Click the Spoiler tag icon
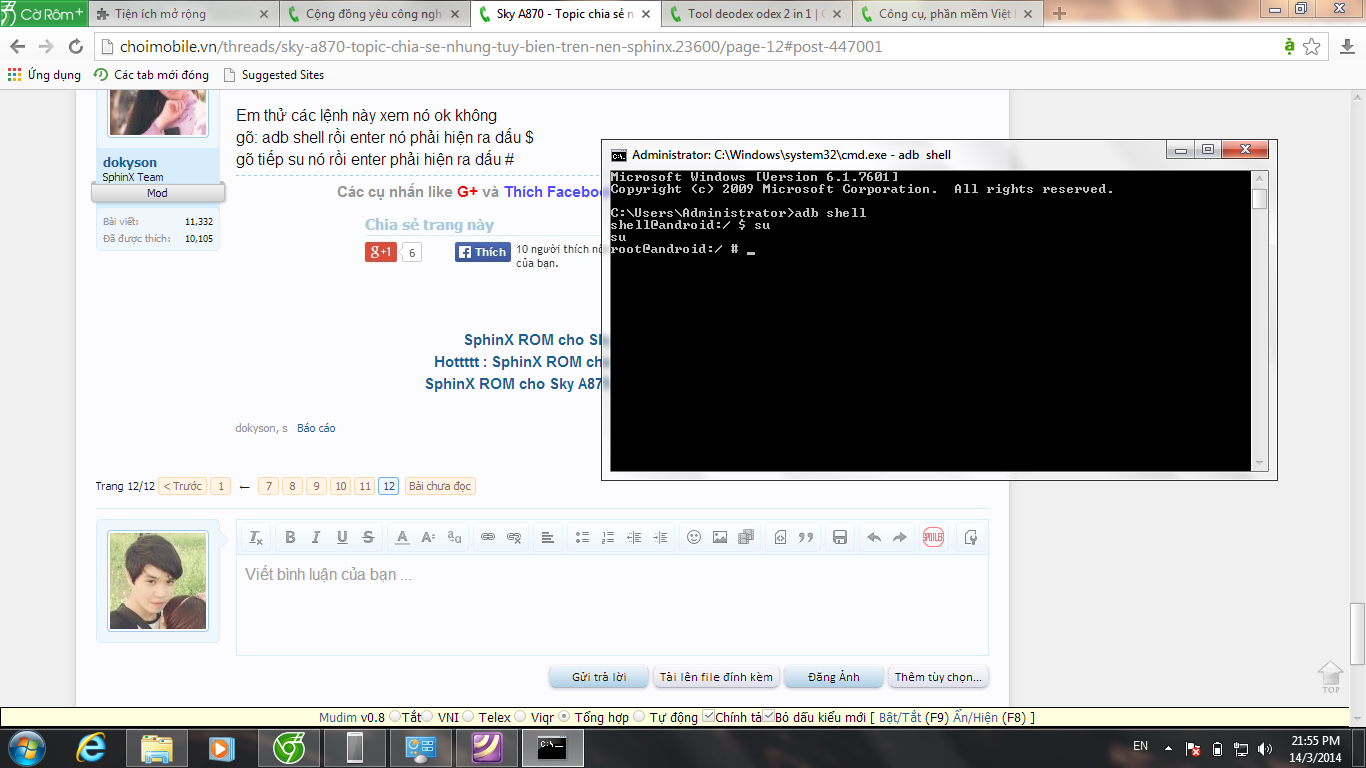Viewport: 1366px width, 768px height. (933, 537)
